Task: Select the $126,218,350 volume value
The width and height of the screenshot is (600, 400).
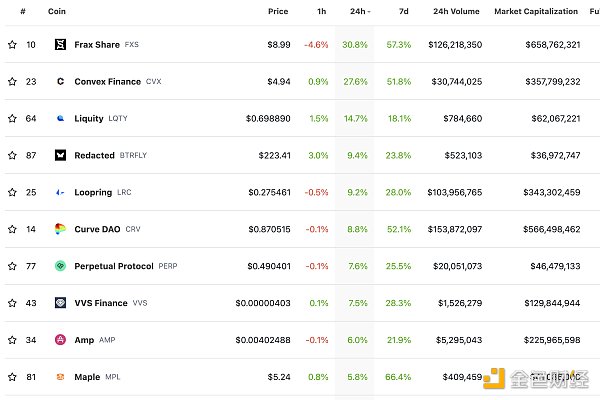Action: tap(455, 45)
